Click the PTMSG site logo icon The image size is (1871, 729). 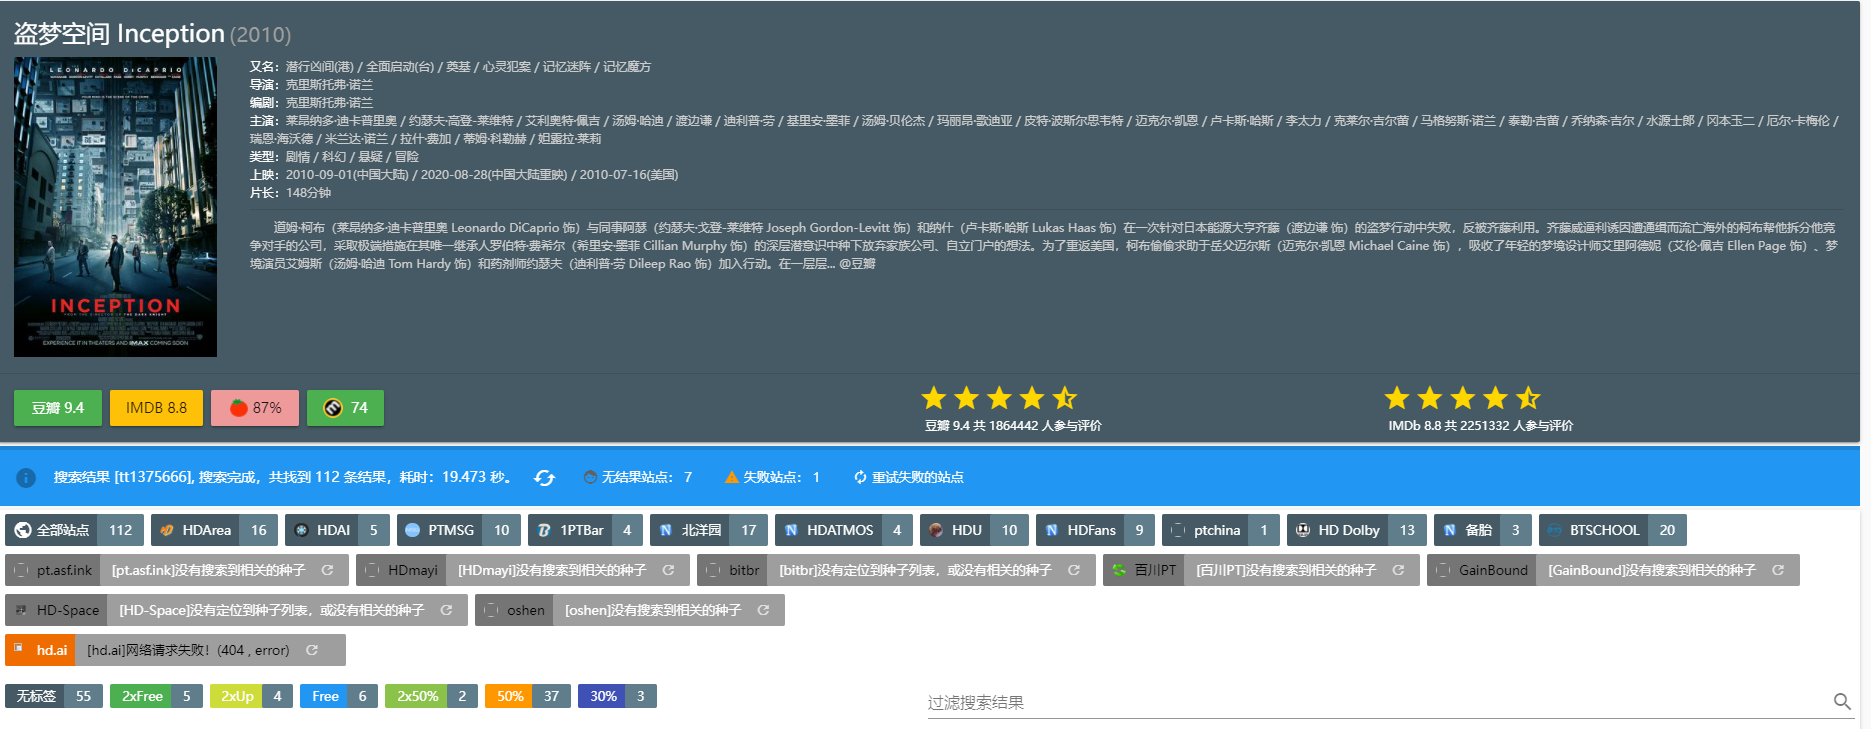point(413,530)
